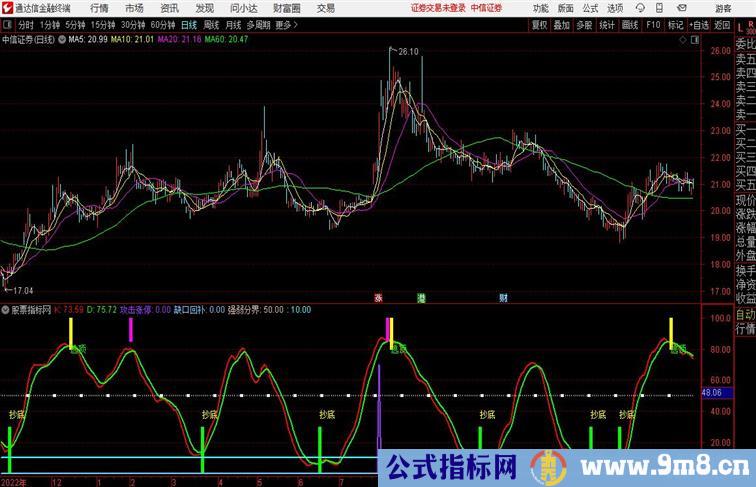Open the 发现 menu

(204, 8)
